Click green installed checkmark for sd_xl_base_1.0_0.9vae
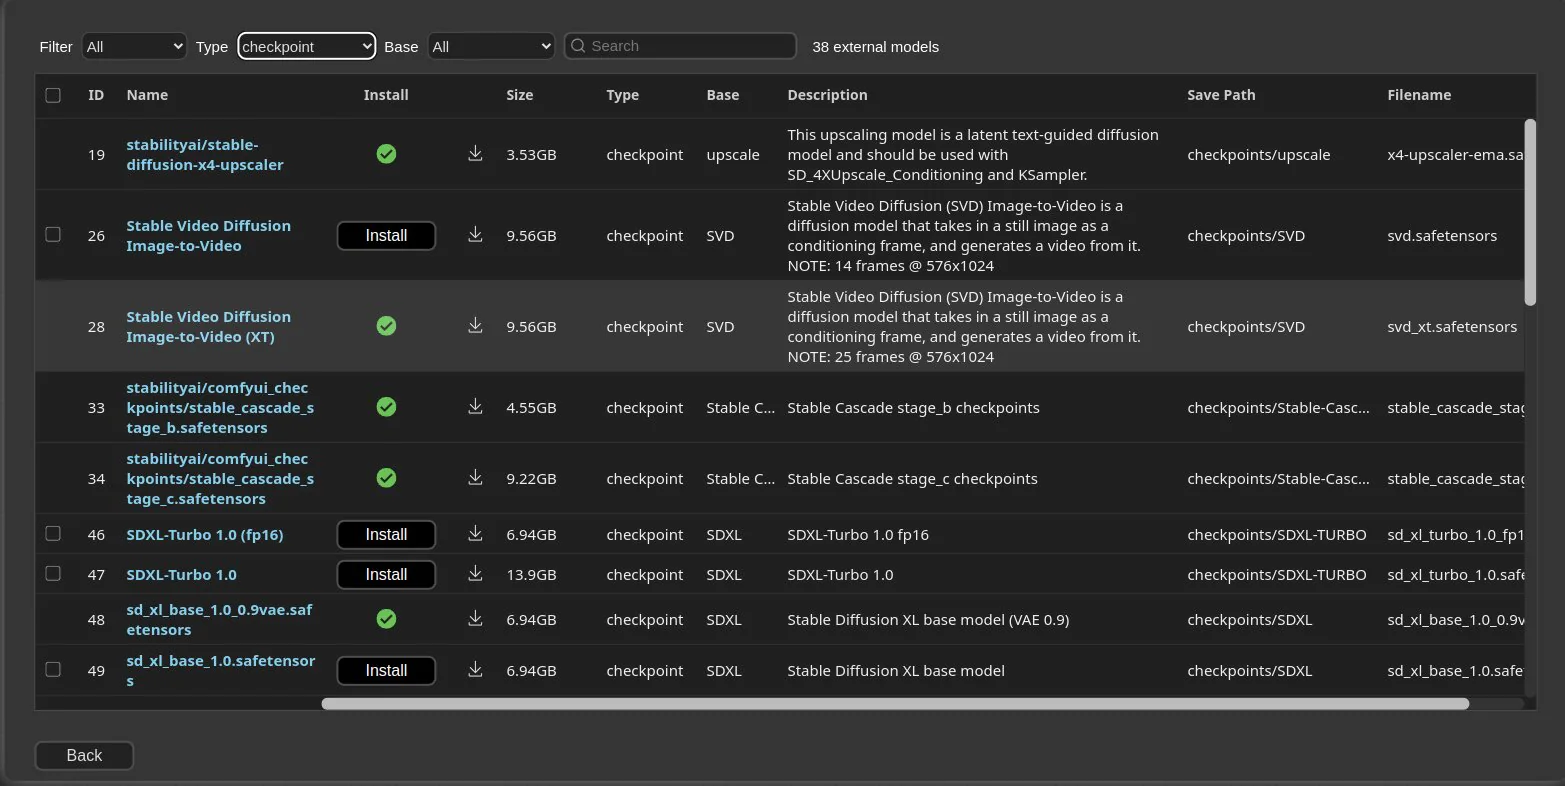The width and height of the screenshot is (1565, 786). (386, 619)
